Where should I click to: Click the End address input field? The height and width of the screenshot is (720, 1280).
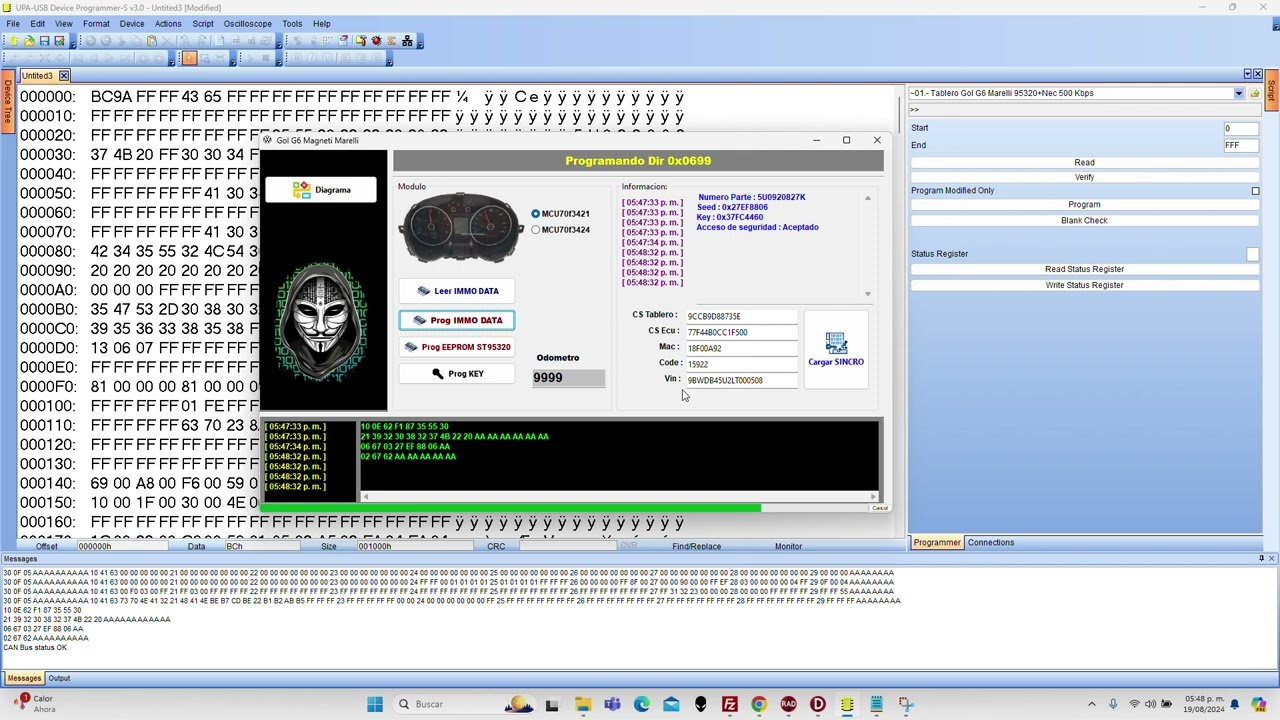1241,145
